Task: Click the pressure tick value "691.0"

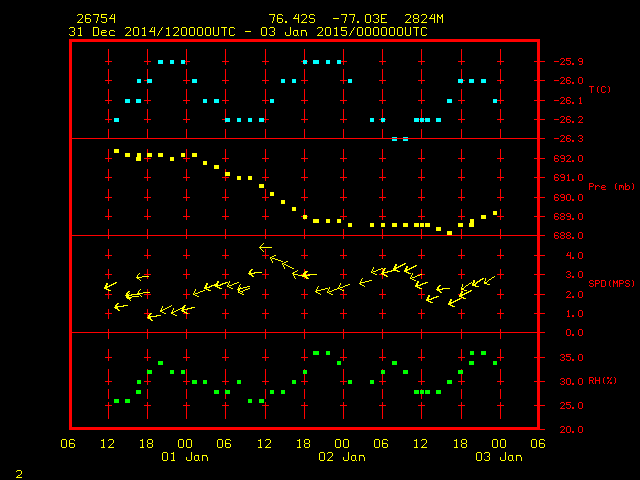Action: [568, 178]
